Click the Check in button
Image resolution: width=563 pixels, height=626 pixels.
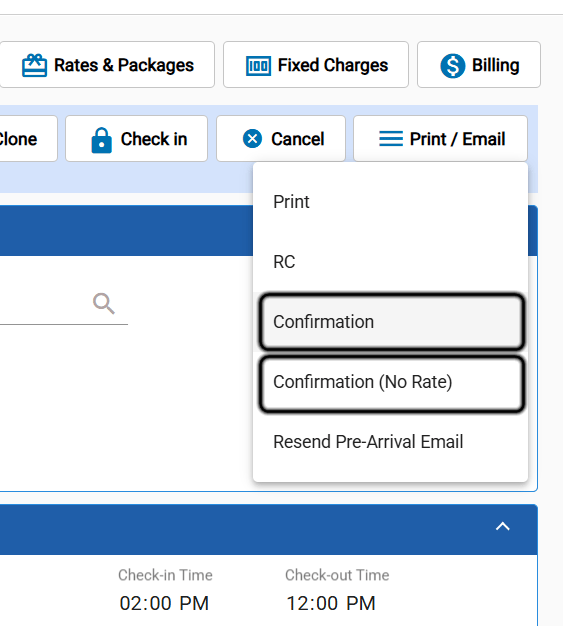coord(137,139)
